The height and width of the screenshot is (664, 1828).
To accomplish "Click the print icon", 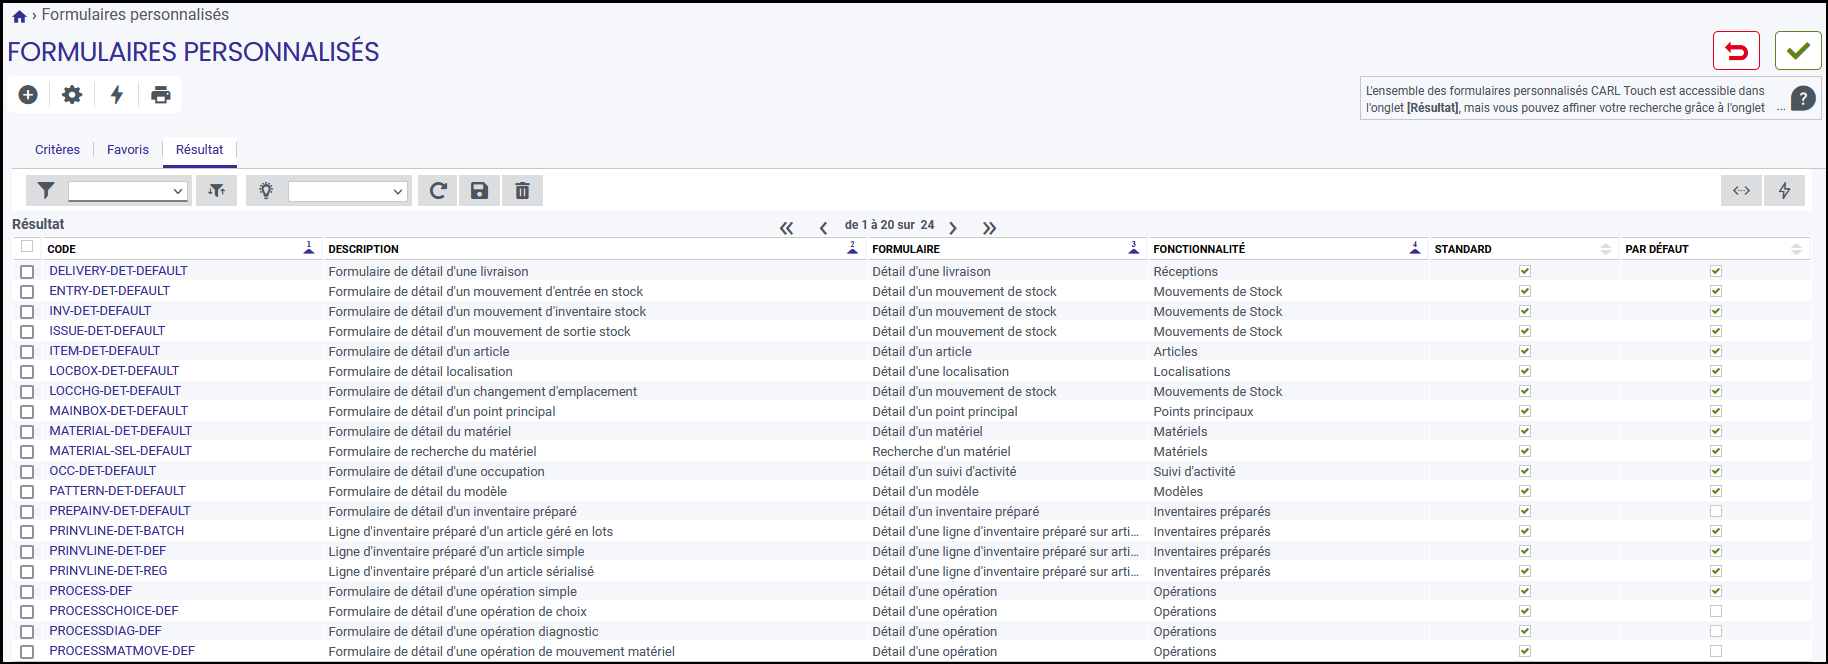I will click(160, 94).
